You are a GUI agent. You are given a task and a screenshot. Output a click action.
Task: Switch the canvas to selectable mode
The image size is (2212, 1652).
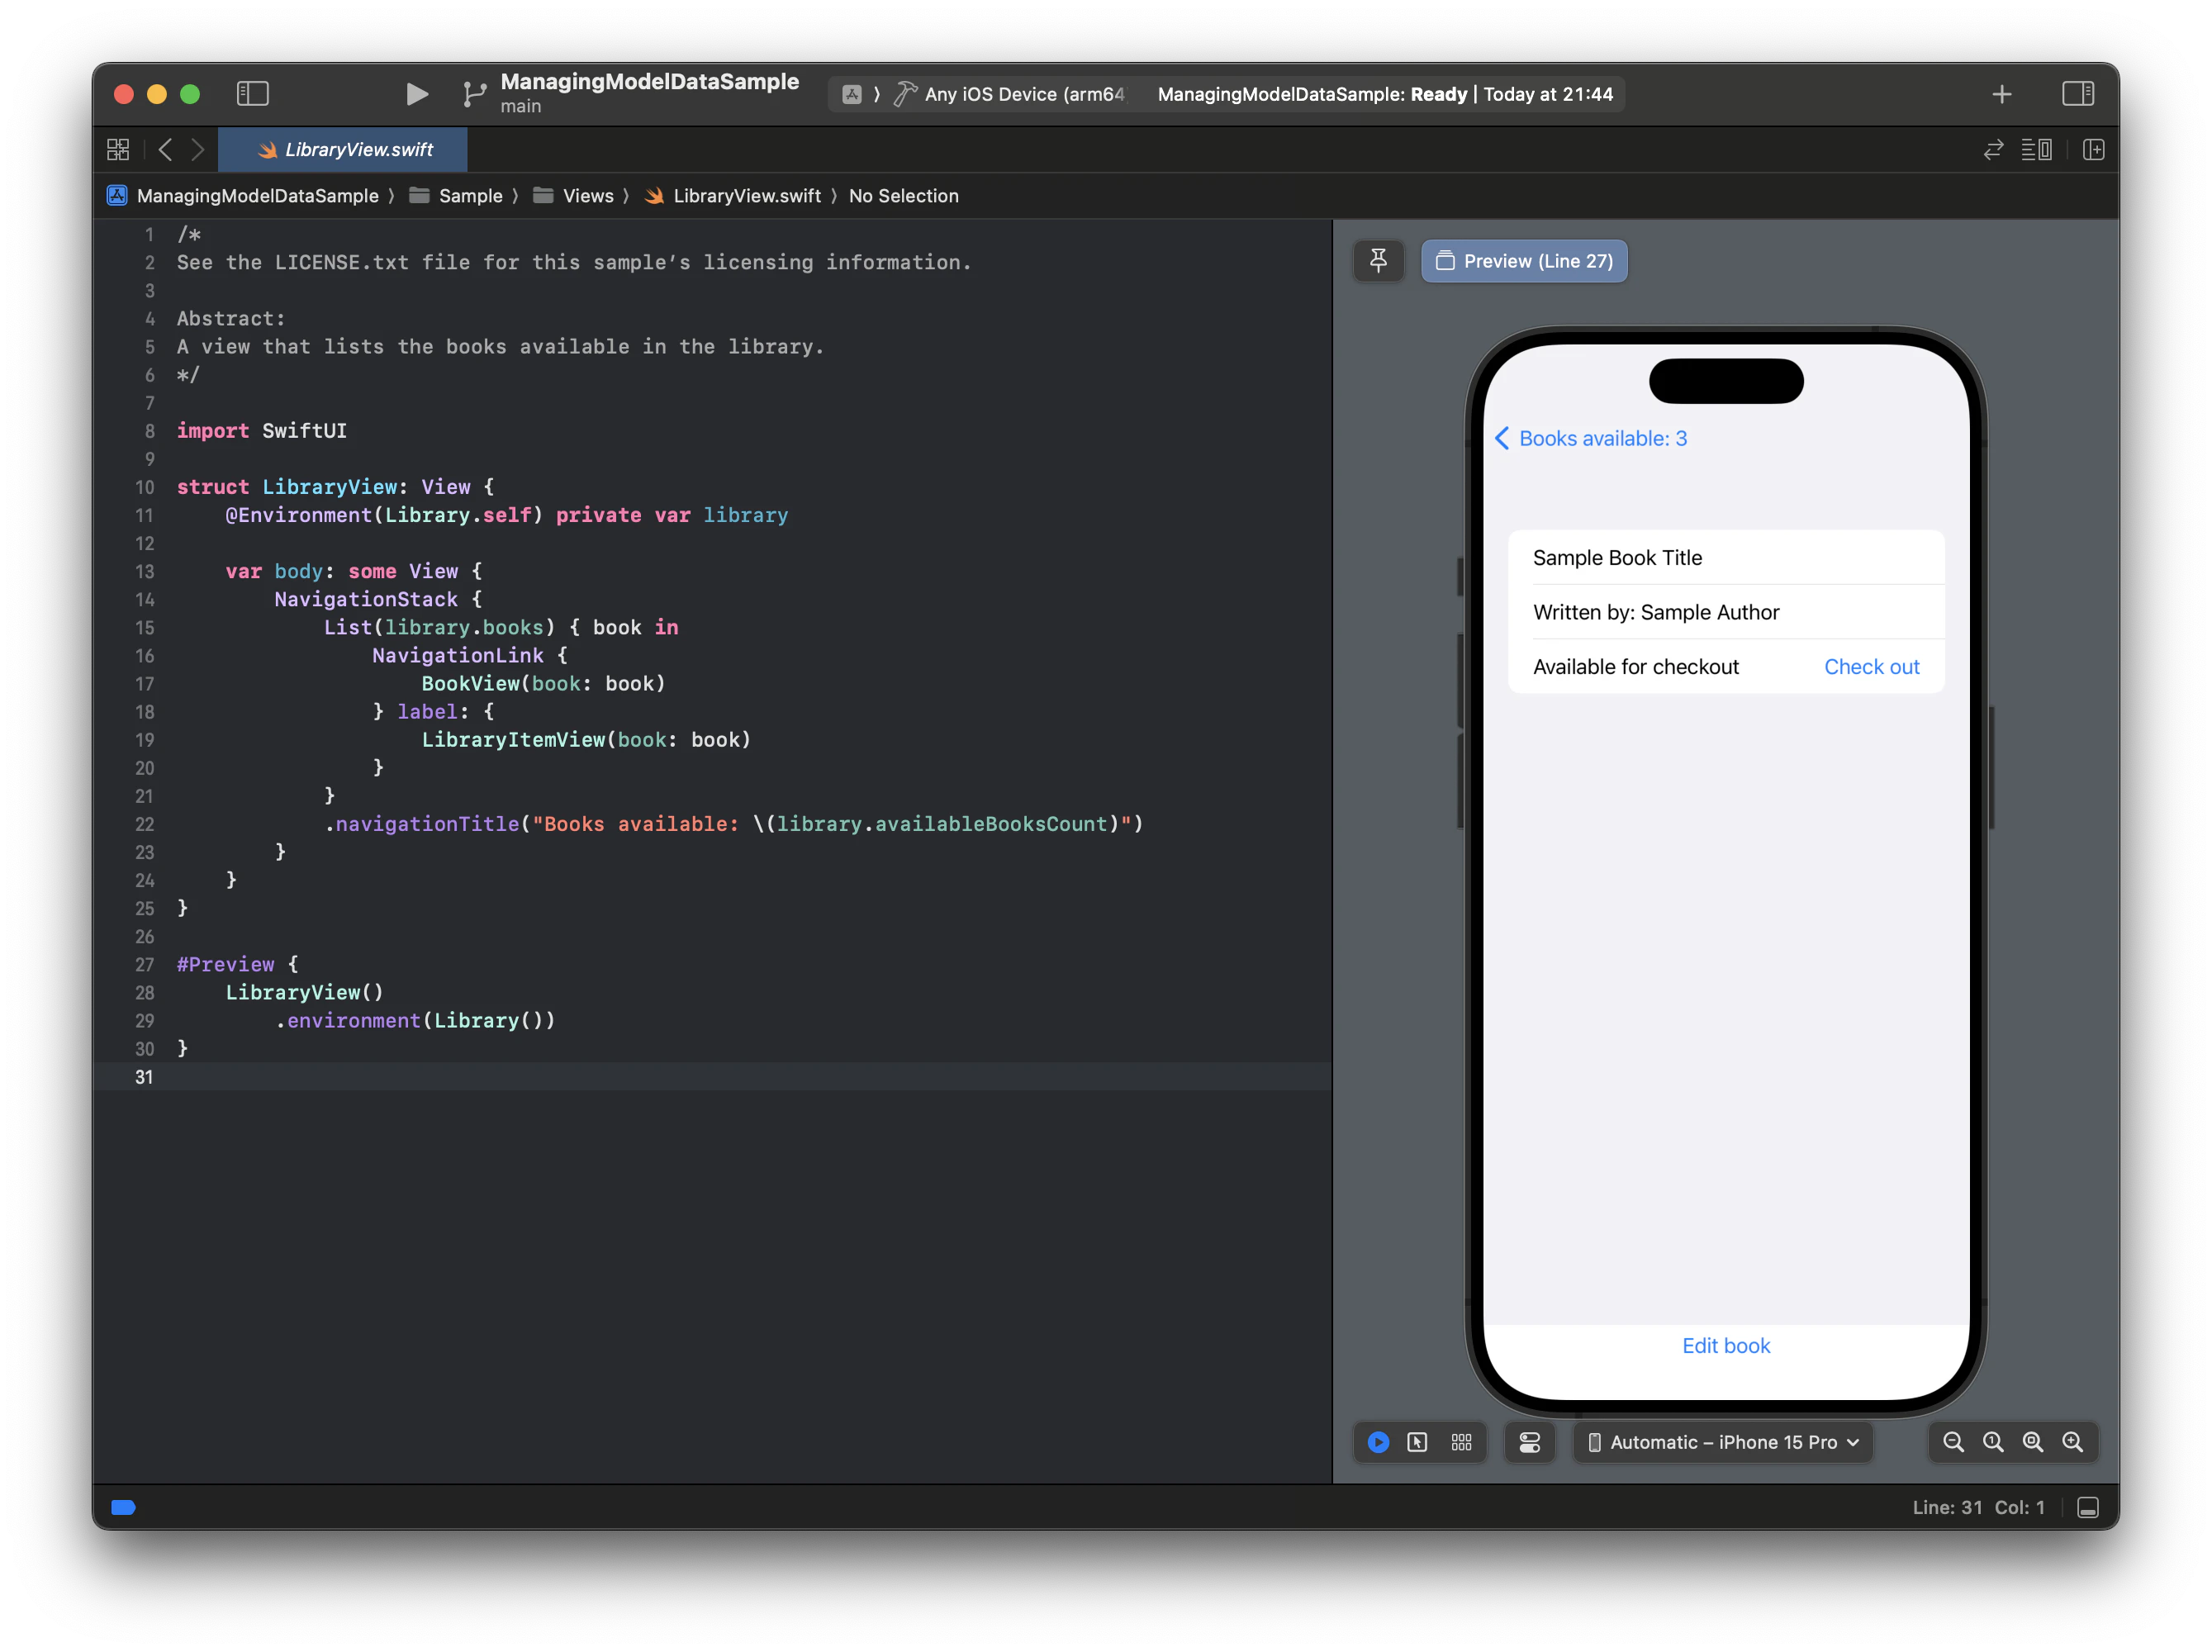click(x=1417, y=1442)
